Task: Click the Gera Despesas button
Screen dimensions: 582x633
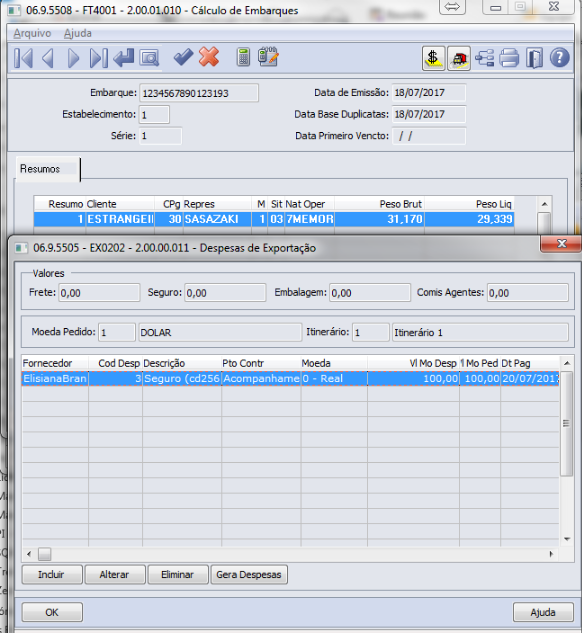Action: (249, 574)
